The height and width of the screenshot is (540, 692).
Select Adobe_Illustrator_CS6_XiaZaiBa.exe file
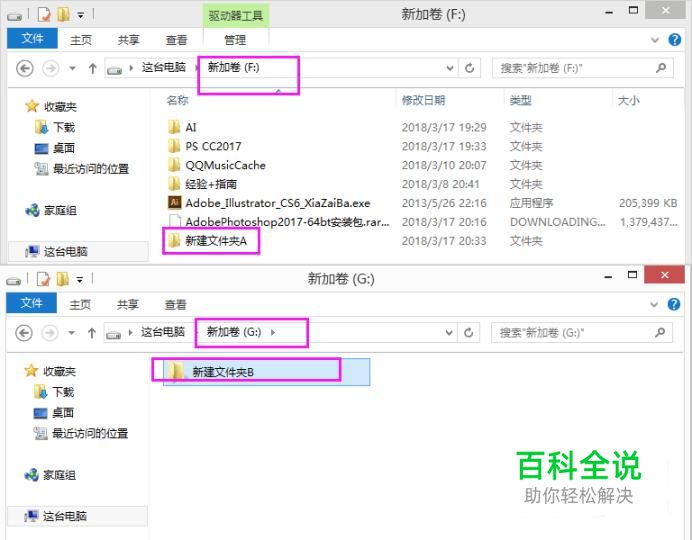(269, 203)
